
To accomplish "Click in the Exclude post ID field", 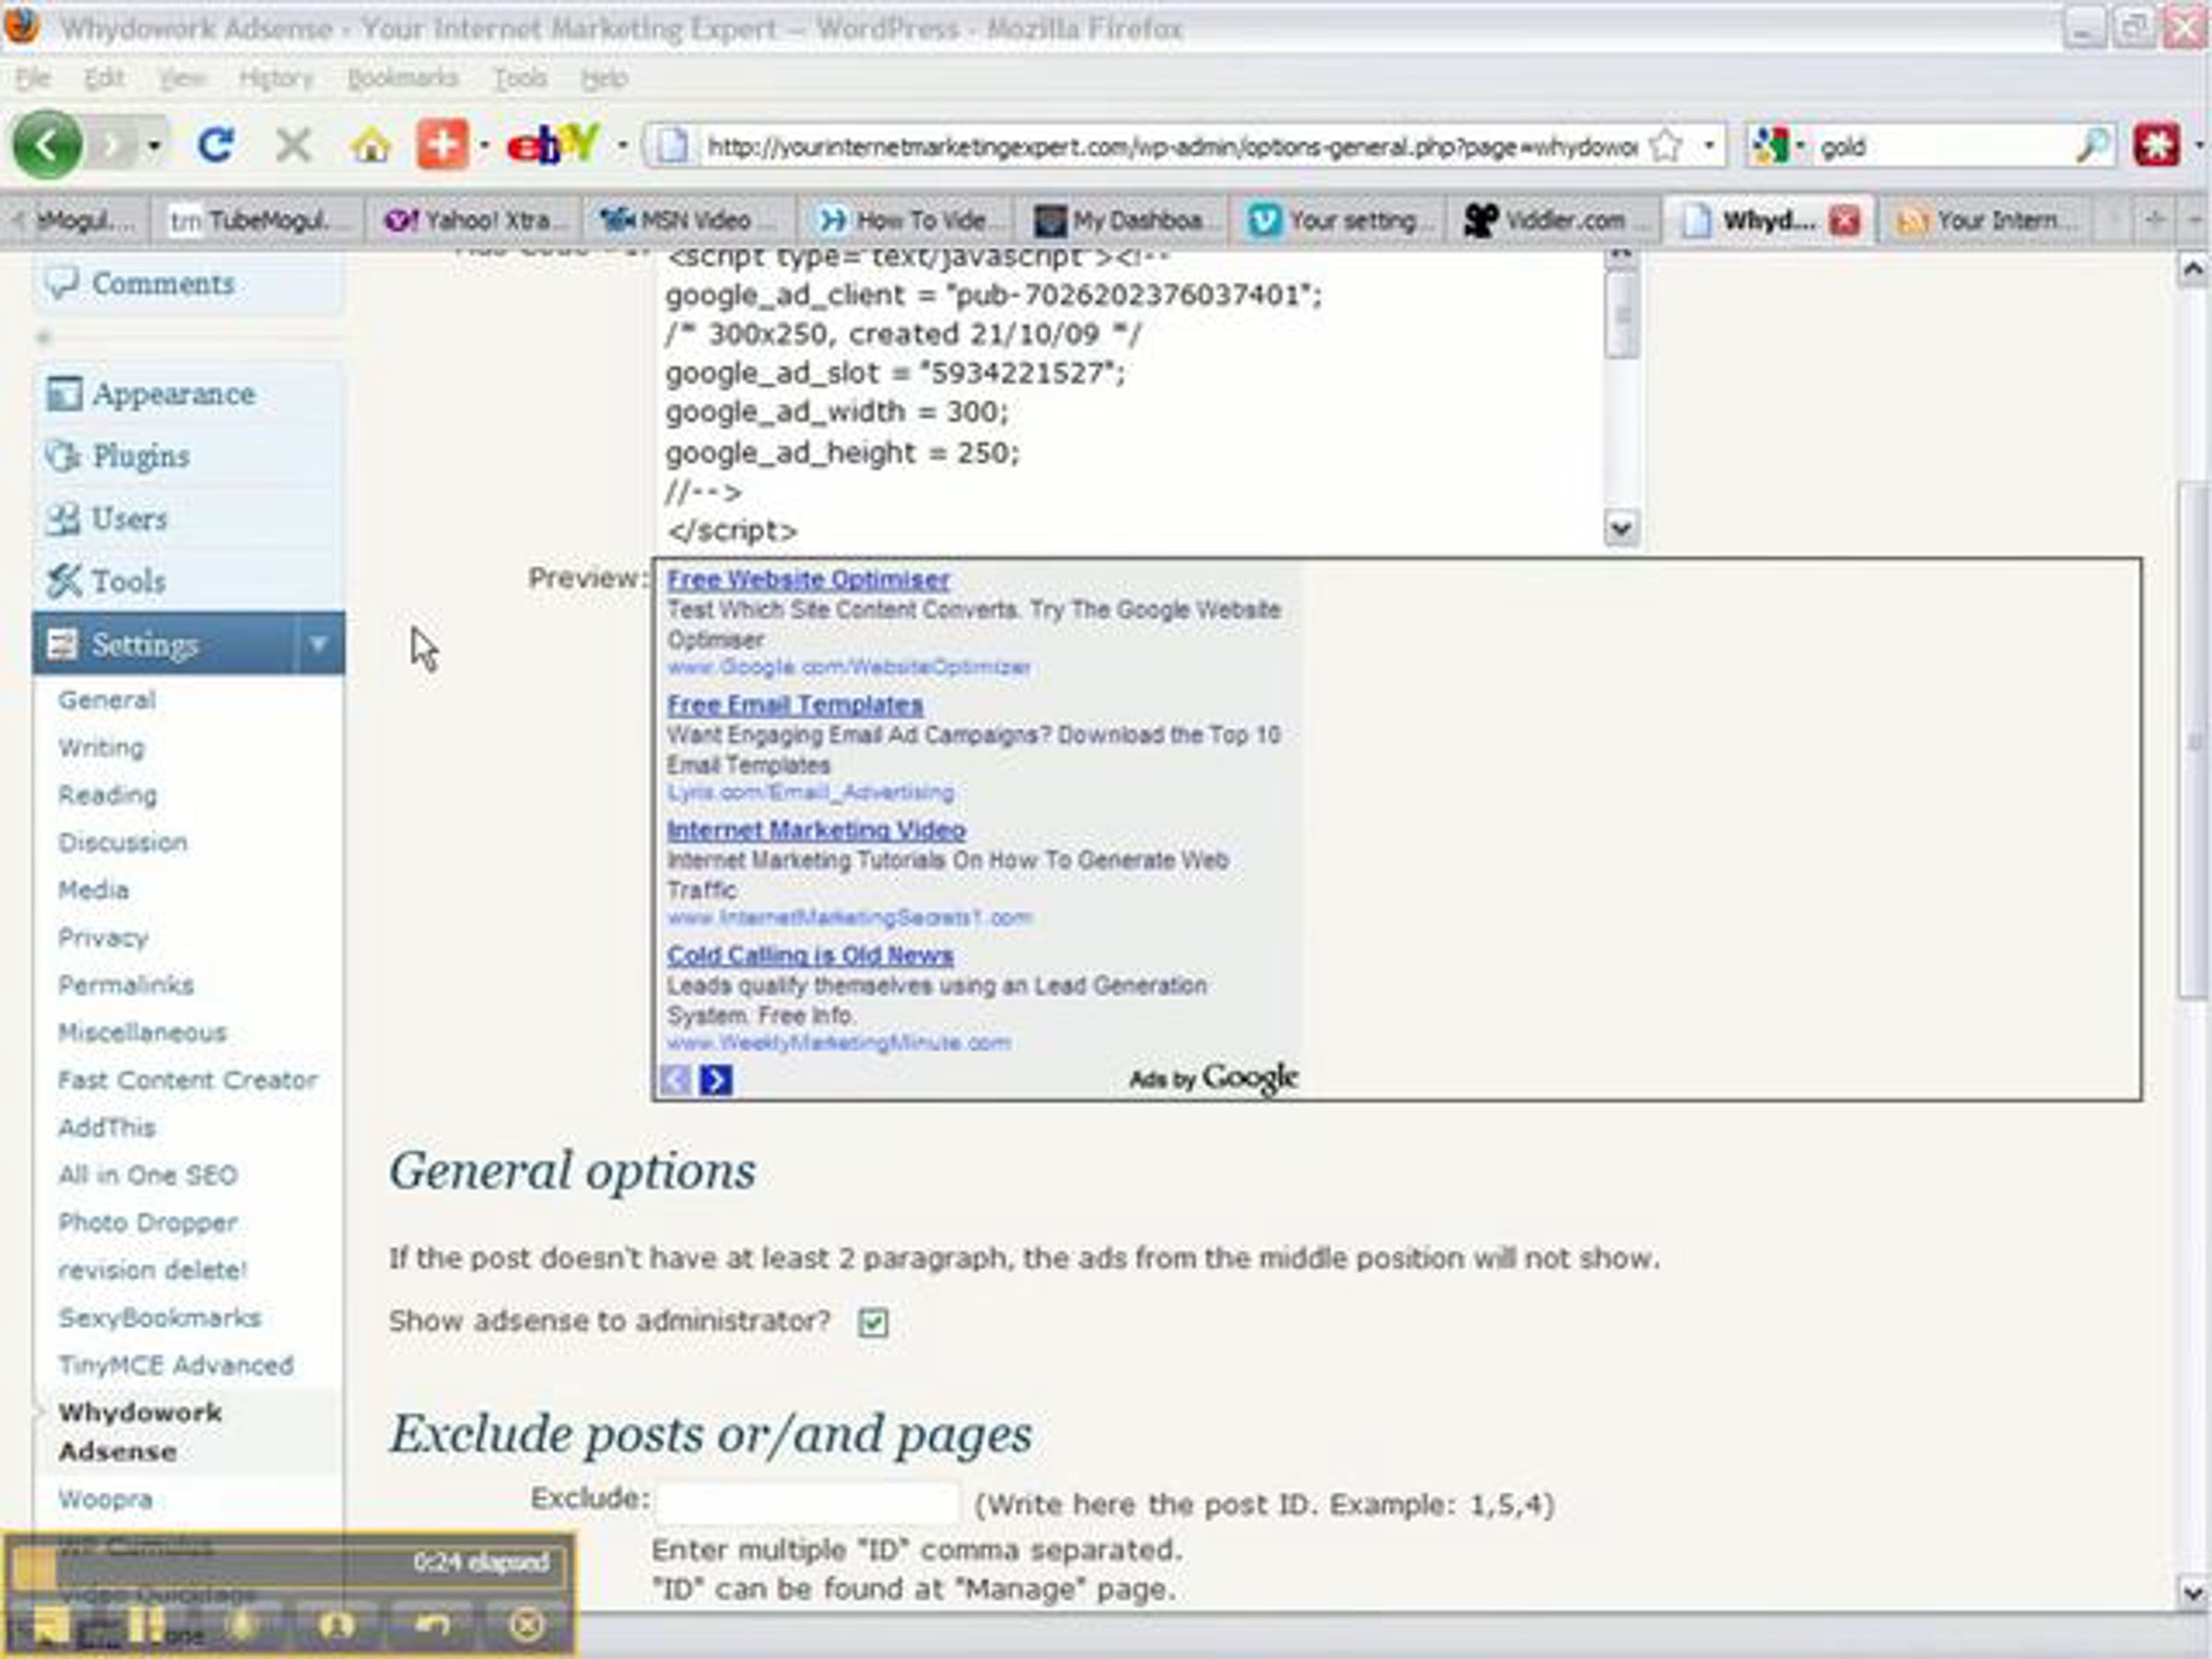I will coord(807,1501).
